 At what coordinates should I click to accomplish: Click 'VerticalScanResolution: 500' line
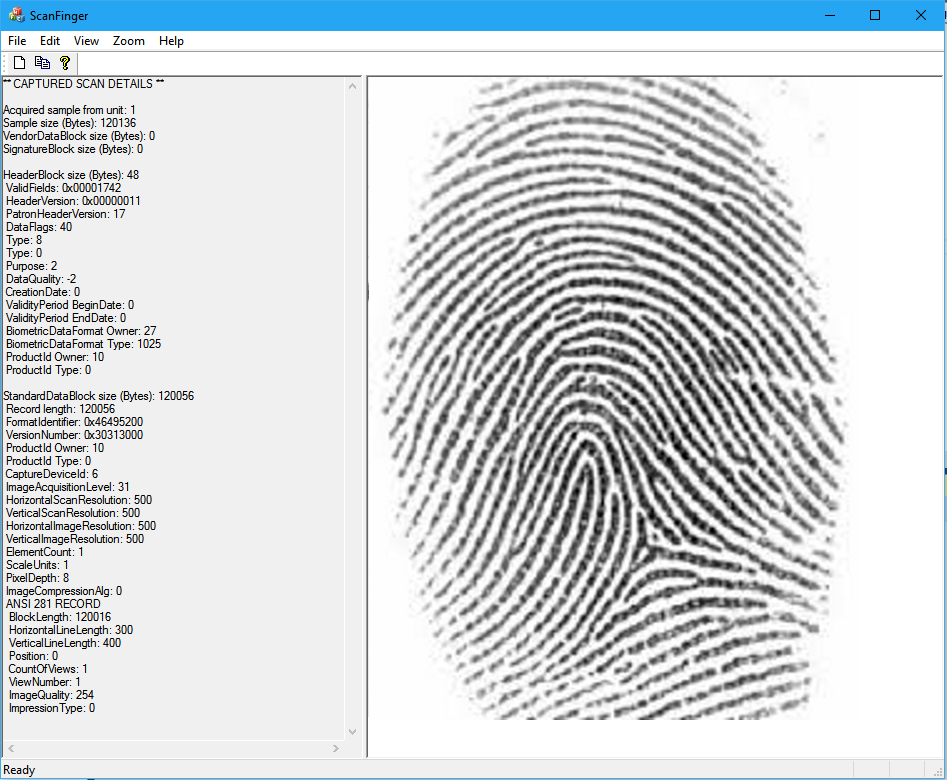[x=73, y=513]
